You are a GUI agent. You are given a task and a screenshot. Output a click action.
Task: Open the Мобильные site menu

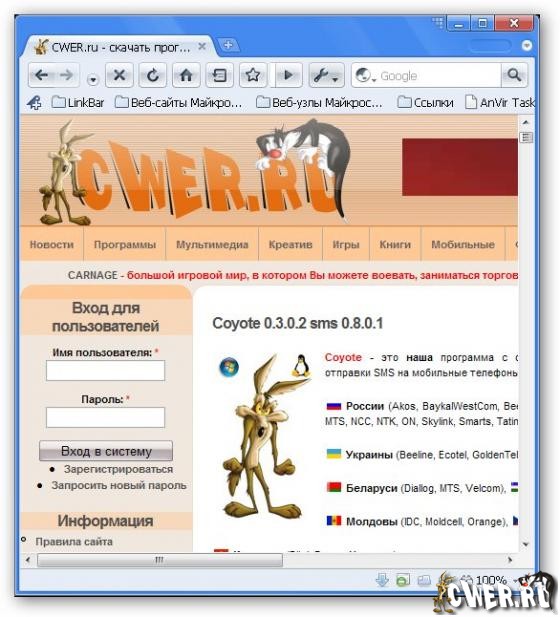point(463,244)
